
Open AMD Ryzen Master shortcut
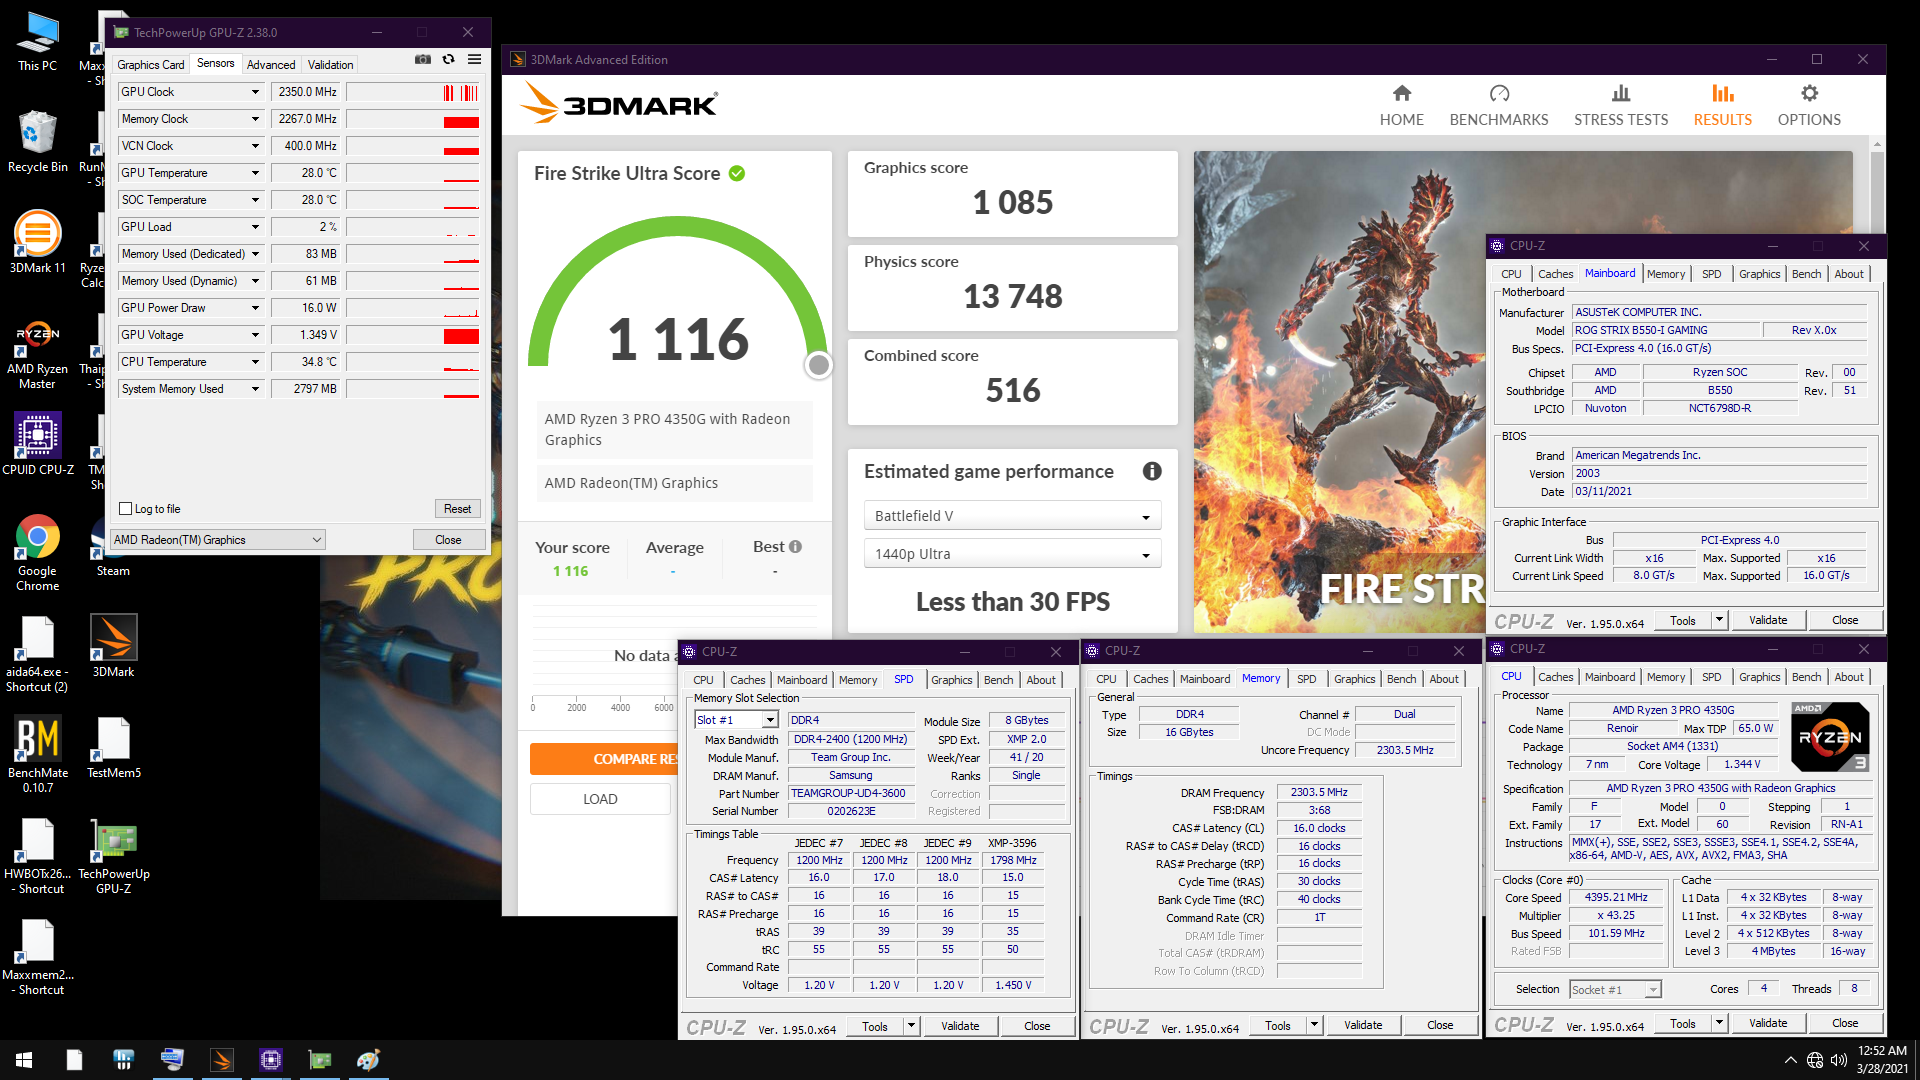tap(37, 355)
